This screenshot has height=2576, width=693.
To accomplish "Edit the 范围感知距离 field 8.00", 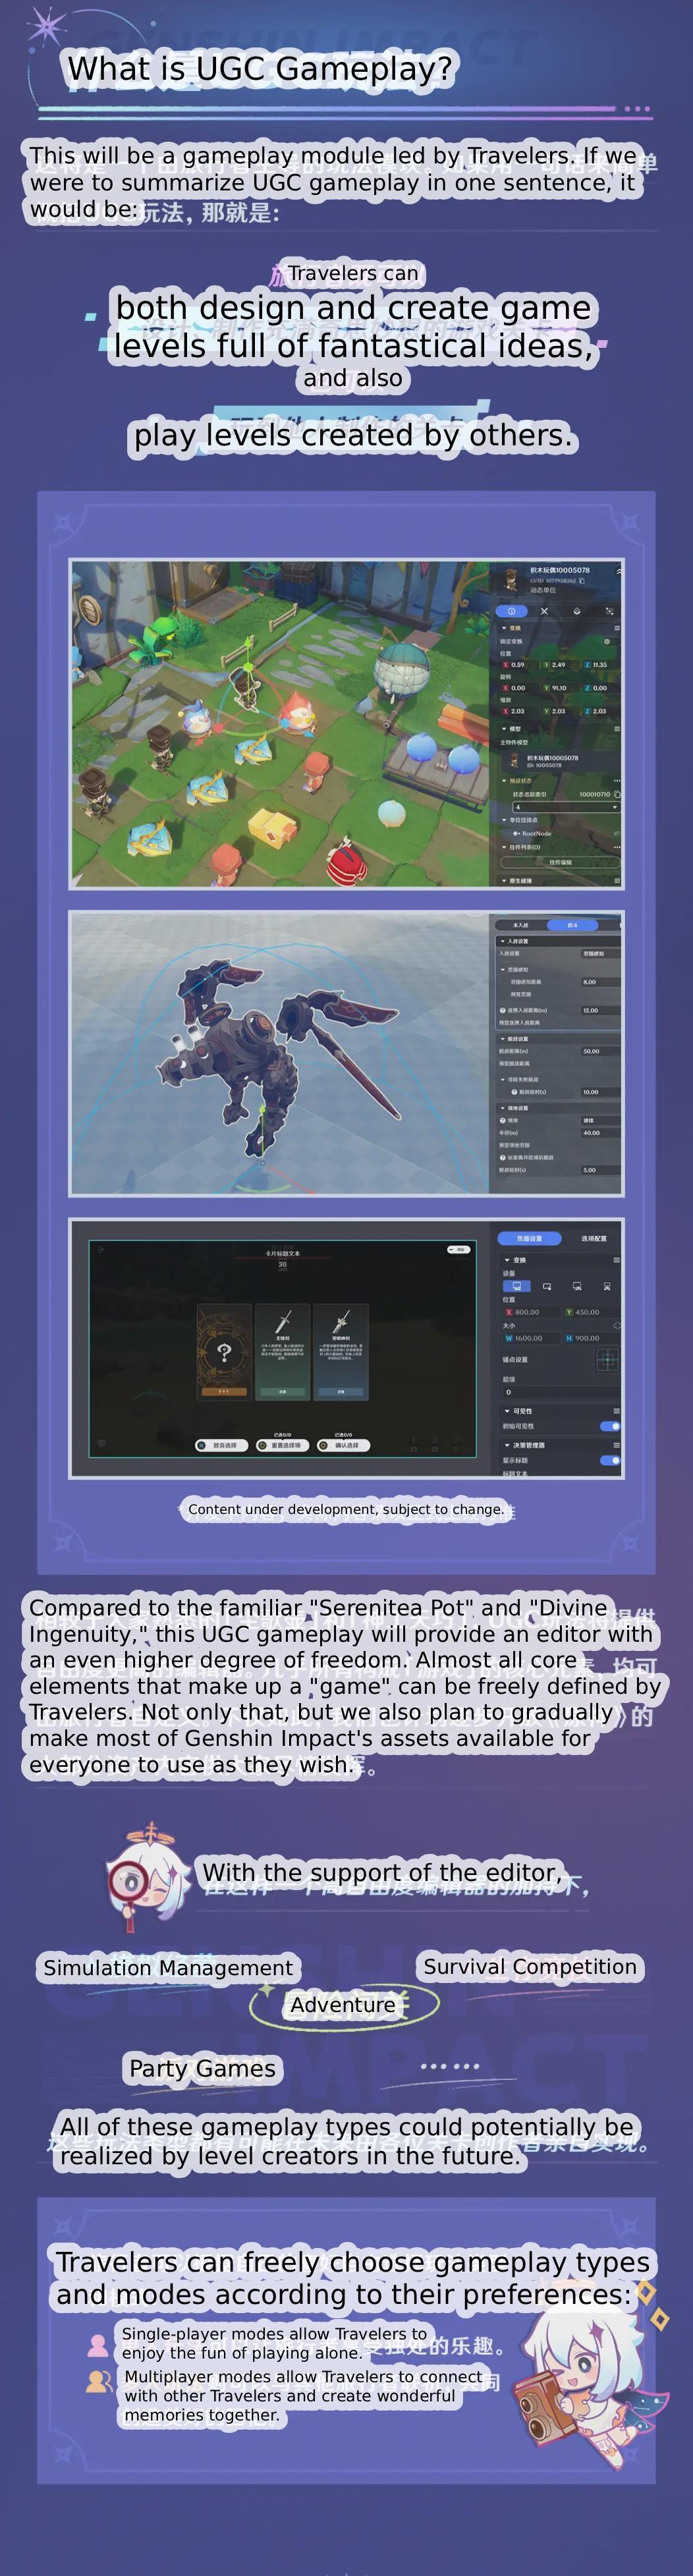I will point(601,982).
